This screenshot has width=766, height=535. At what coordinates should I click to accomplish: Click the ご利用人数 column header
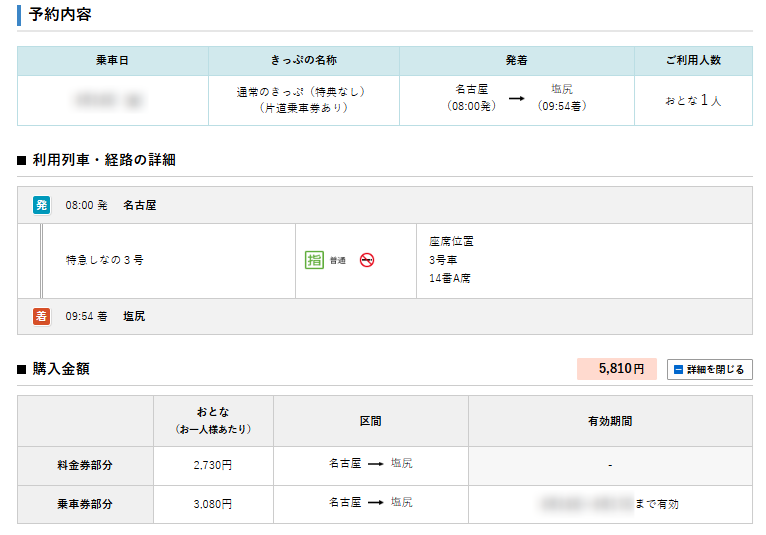[693, 61]
